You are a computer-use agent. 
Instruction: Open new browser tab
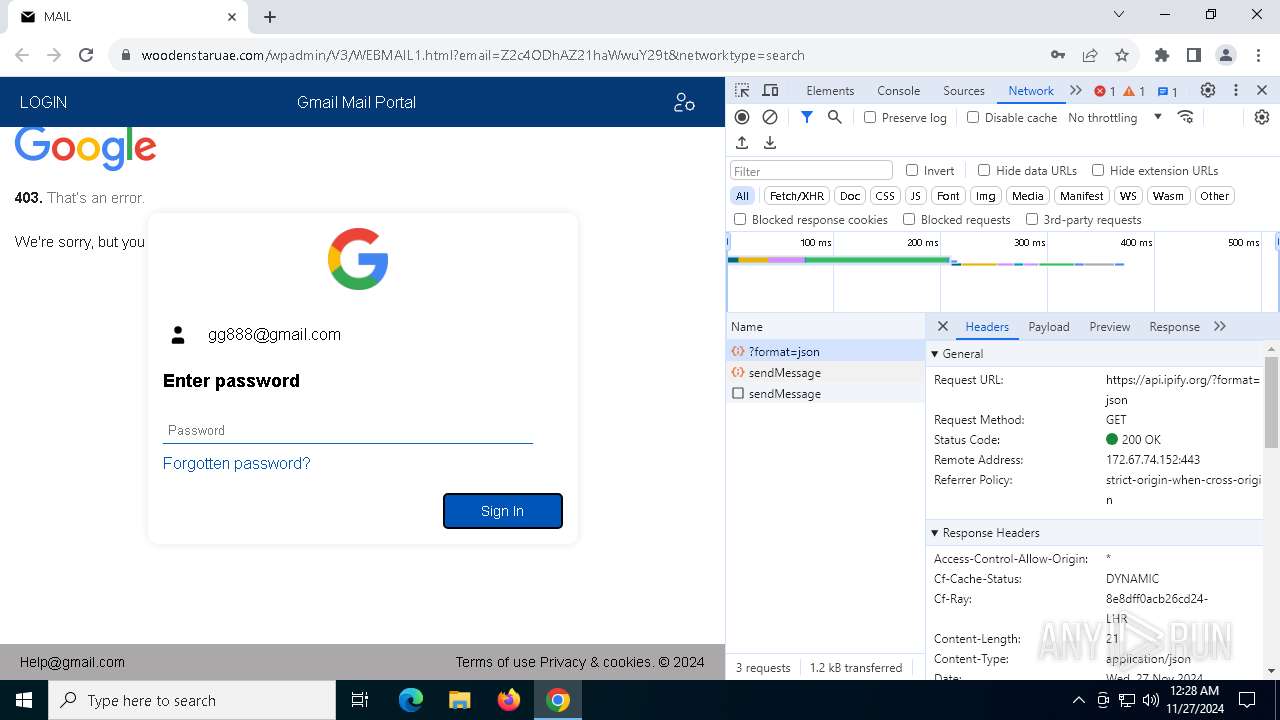pos(270,17)
